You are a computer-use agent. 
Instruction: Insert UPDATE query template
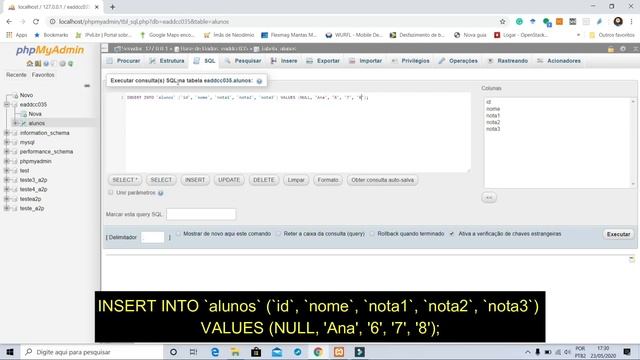229,180
